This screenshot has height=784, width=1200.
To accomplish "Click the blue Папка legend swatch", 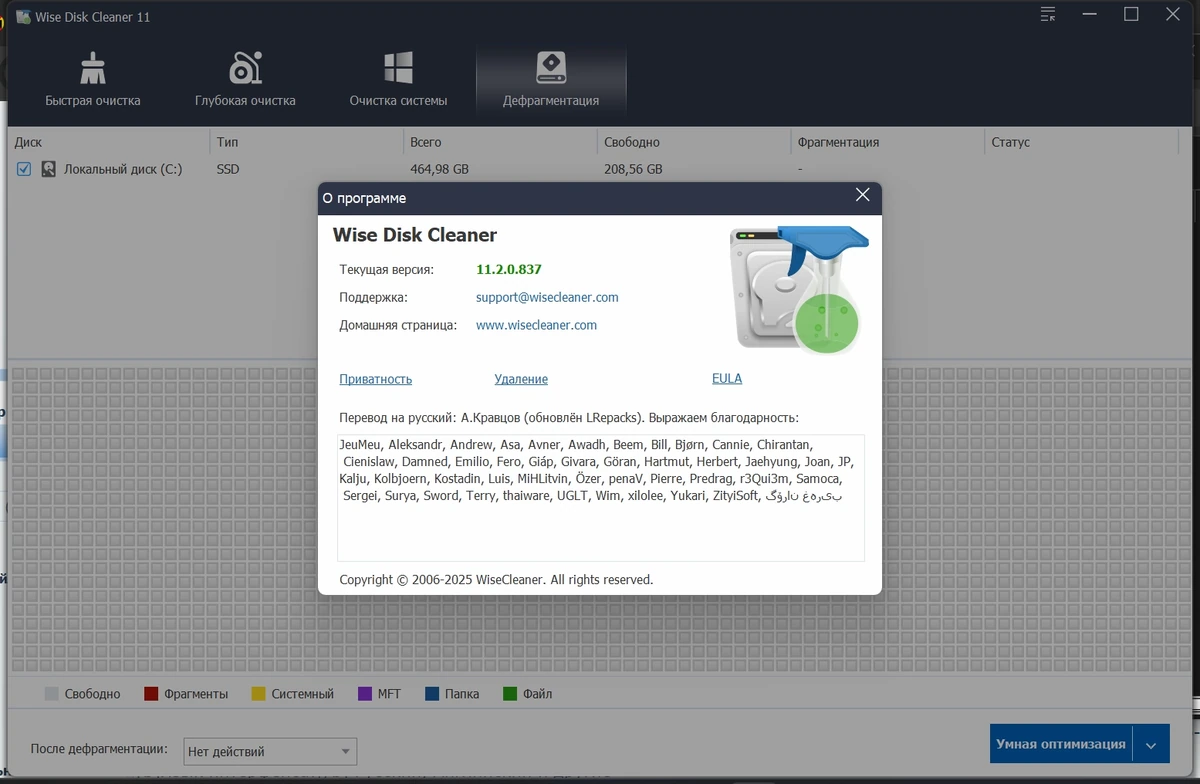I will click(x=433, y=694).
